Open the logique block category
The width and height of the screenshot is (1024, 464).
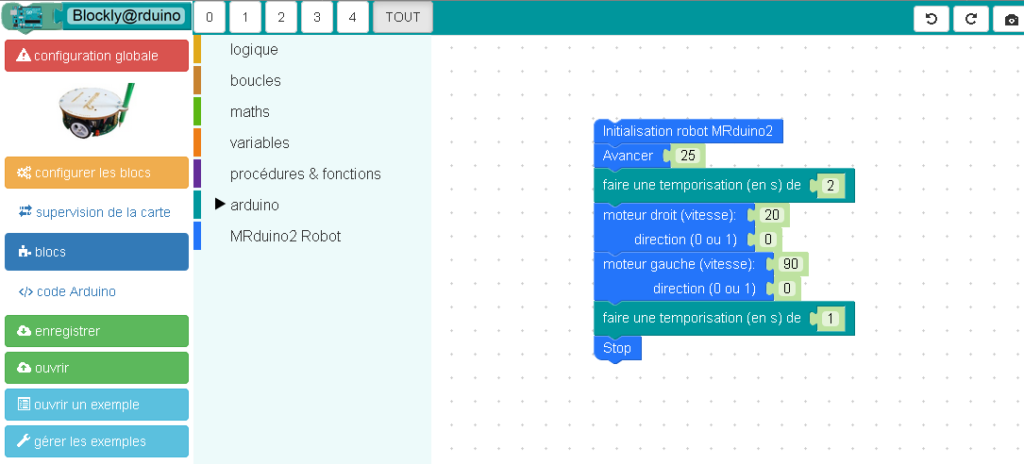pyautogui.click(x=254, y=49)
